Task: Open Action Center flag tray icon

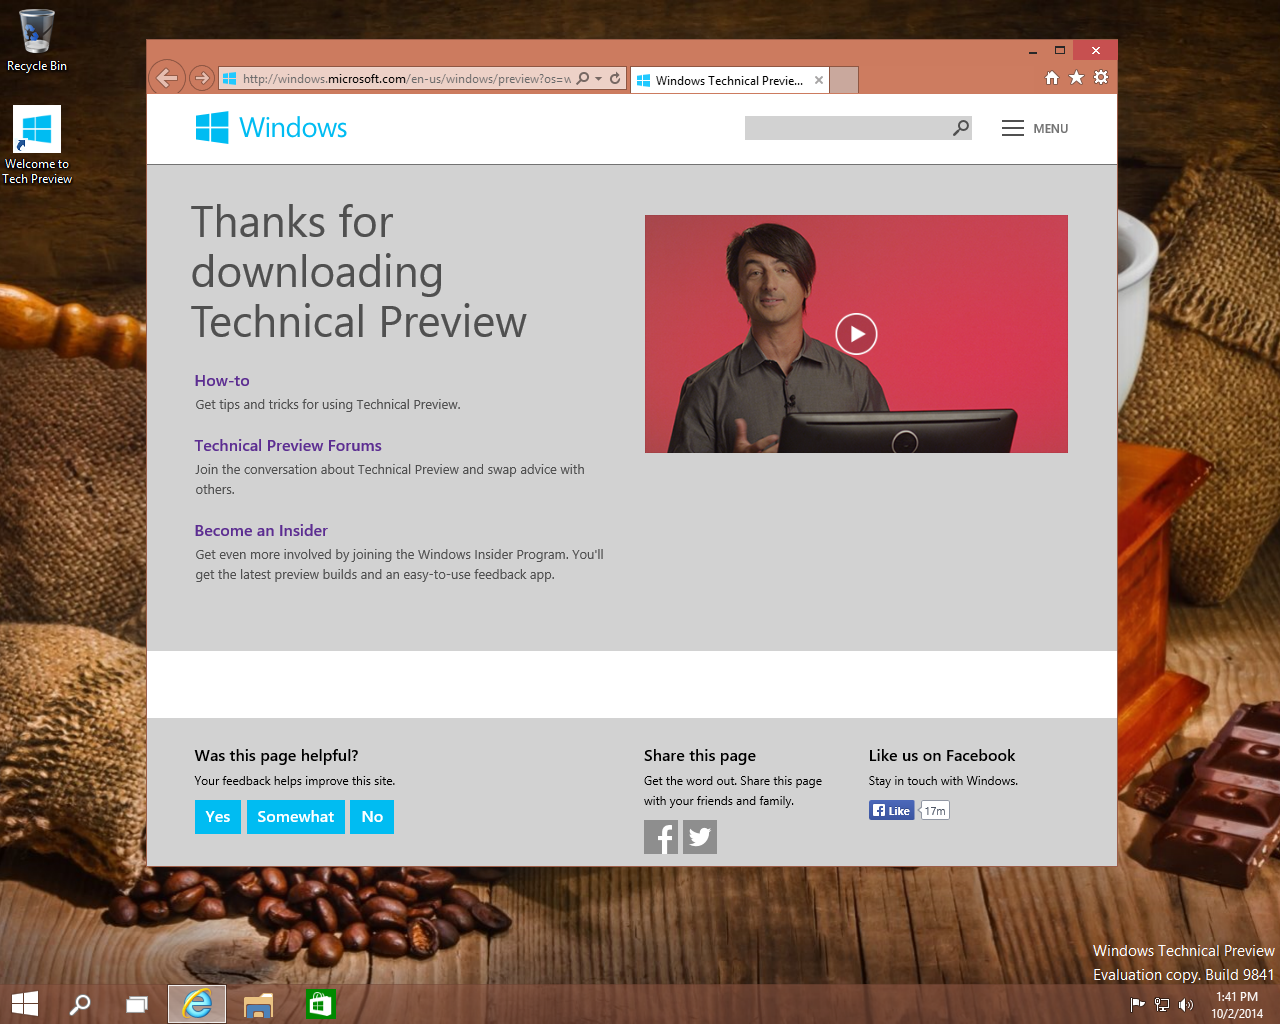Action: click(x=1137, y=1005)
